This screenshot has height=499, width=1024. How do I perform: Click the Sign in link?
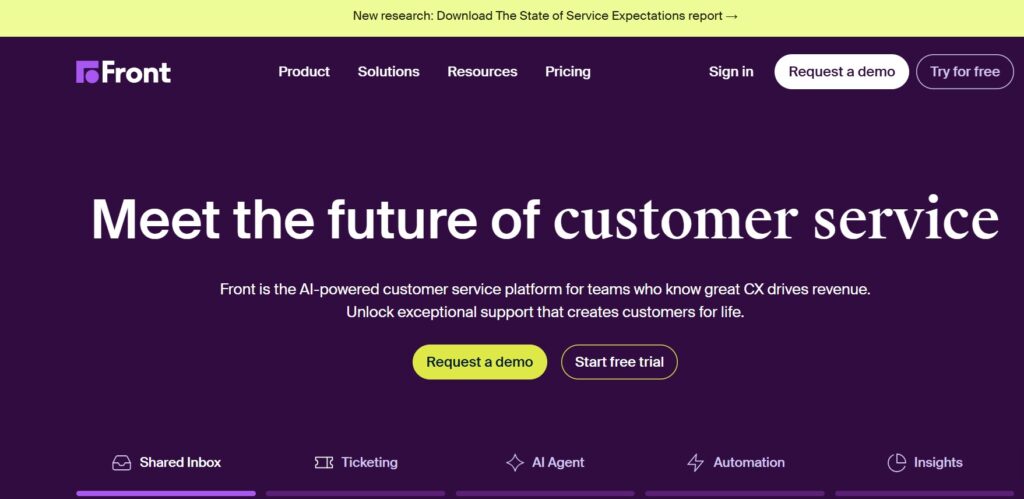(x=731, y=72)
